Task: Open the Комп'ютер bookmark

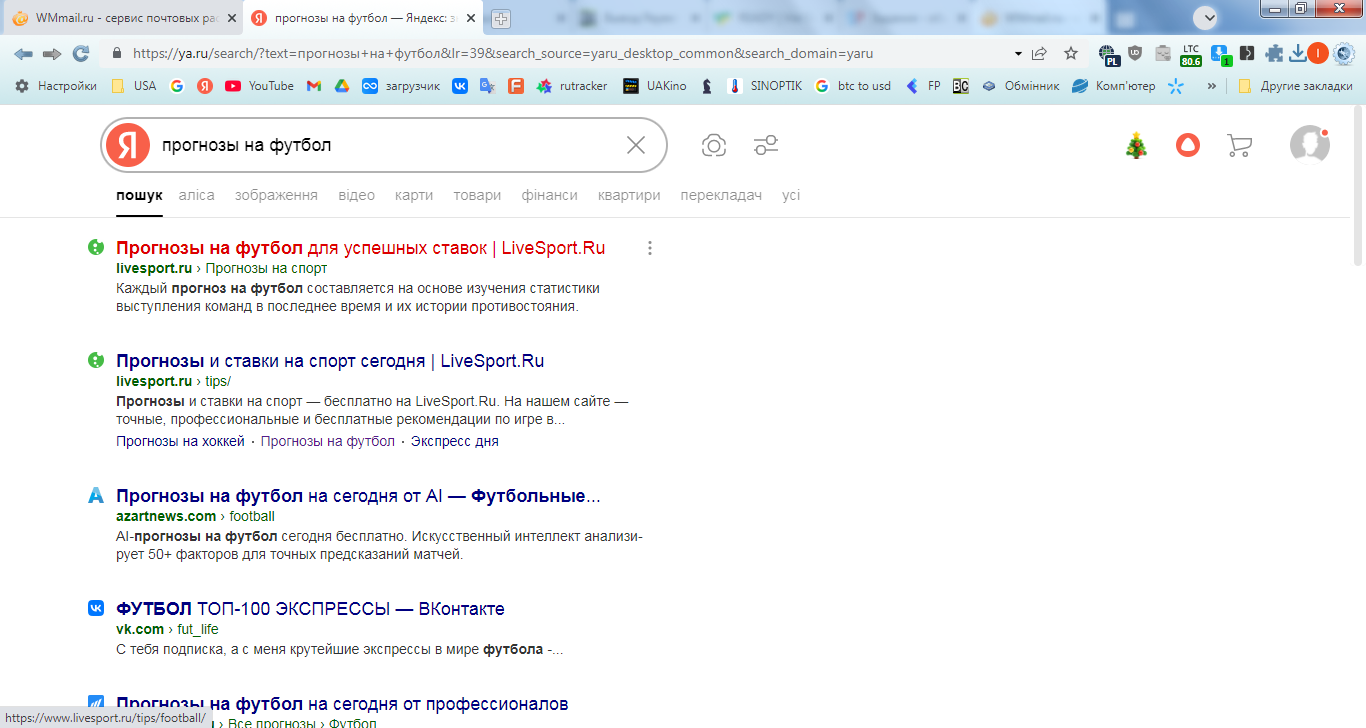Action: tap(1114, 86)
